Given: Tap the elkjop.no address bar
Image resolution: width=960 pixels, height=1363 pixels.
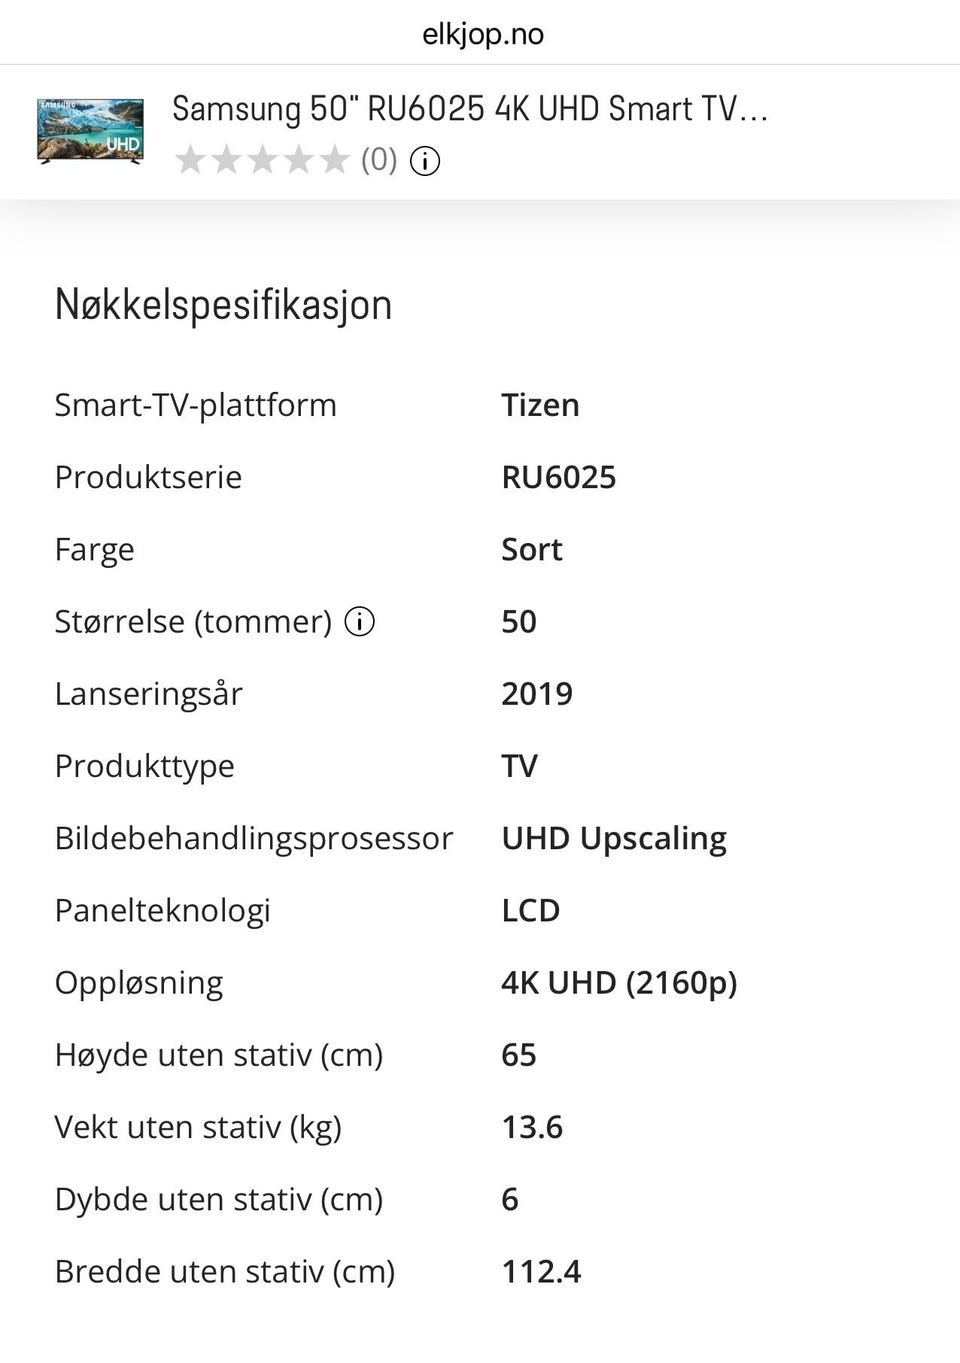Looking at the screenshot, I should (482, 34).
